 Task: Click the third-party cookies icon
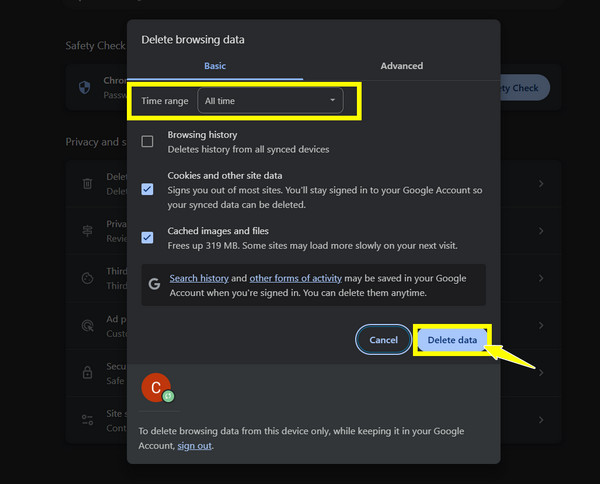[87, 276]
